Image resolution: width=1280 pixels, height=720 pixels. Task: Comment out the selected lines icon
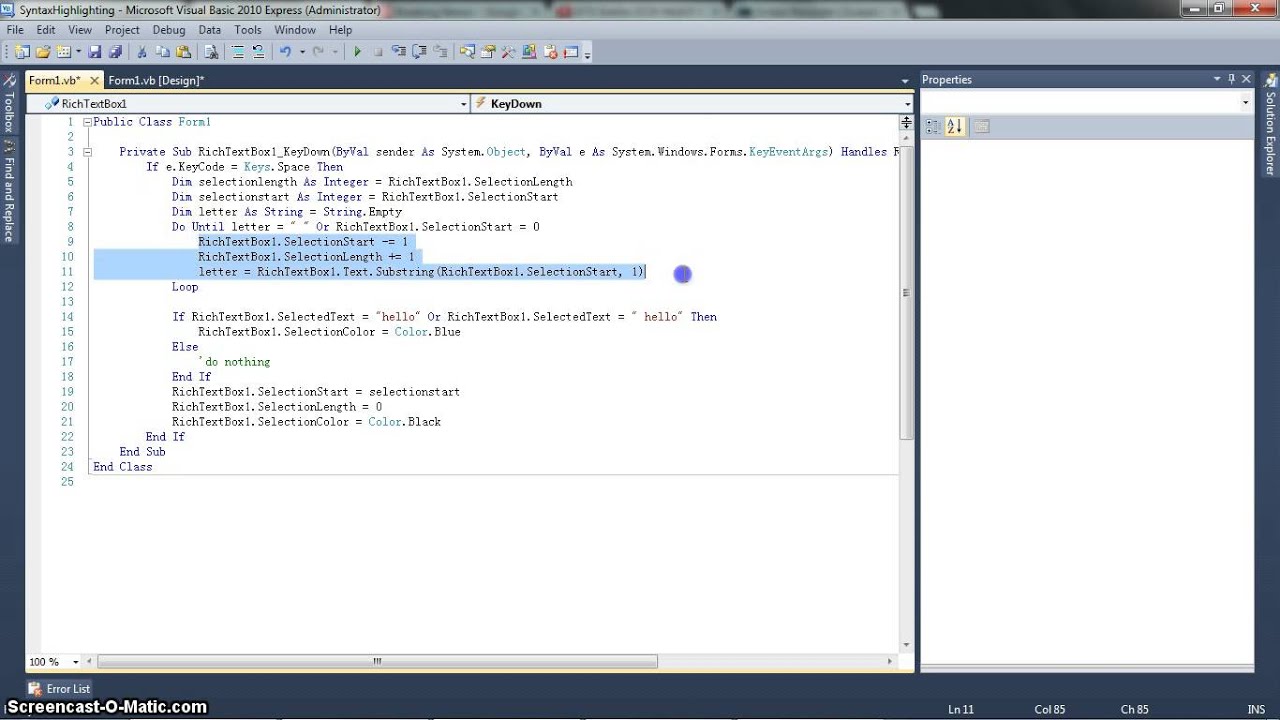[237, 52]
